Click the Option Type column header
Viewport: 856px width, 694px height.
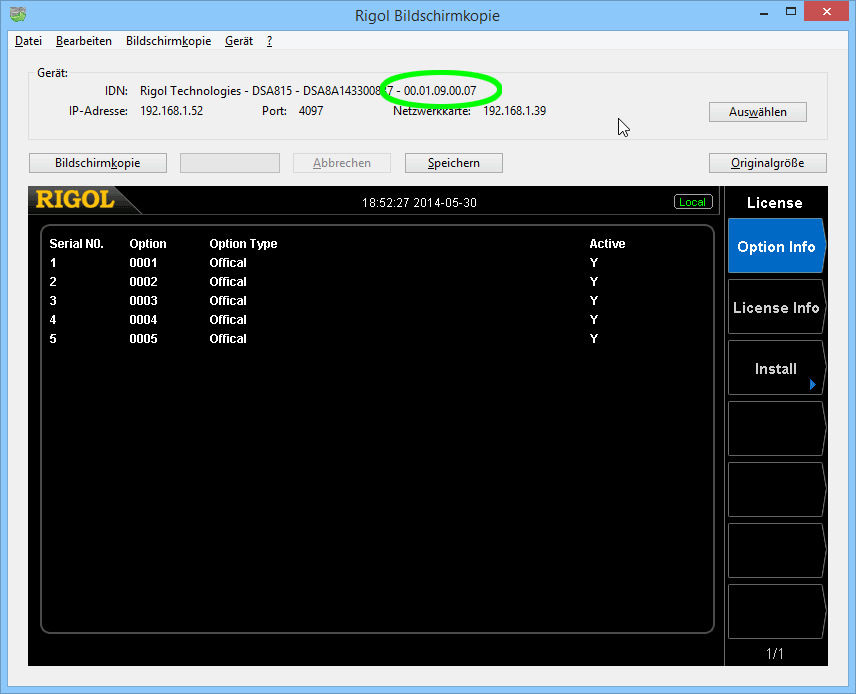click(x=243, y=244)
